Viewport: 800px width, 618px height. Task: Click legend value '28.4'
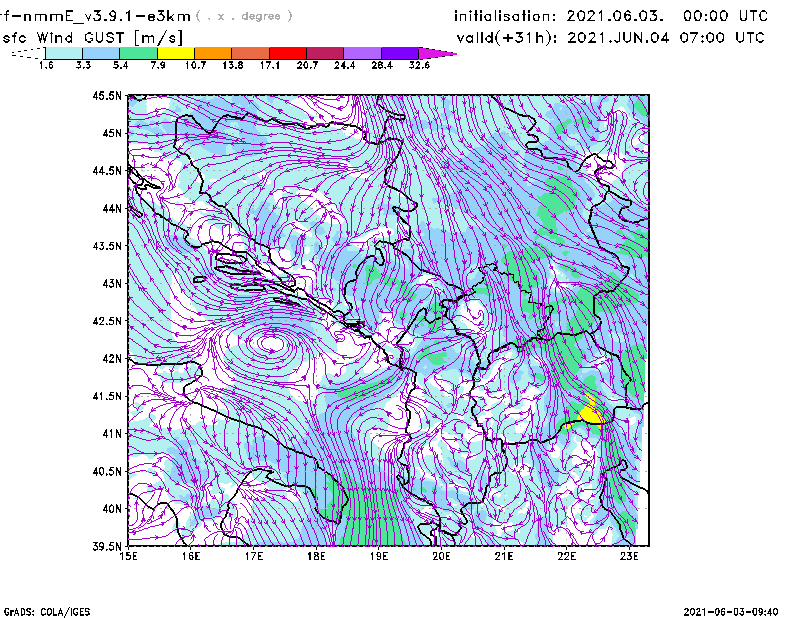click(x=382, y=65)
